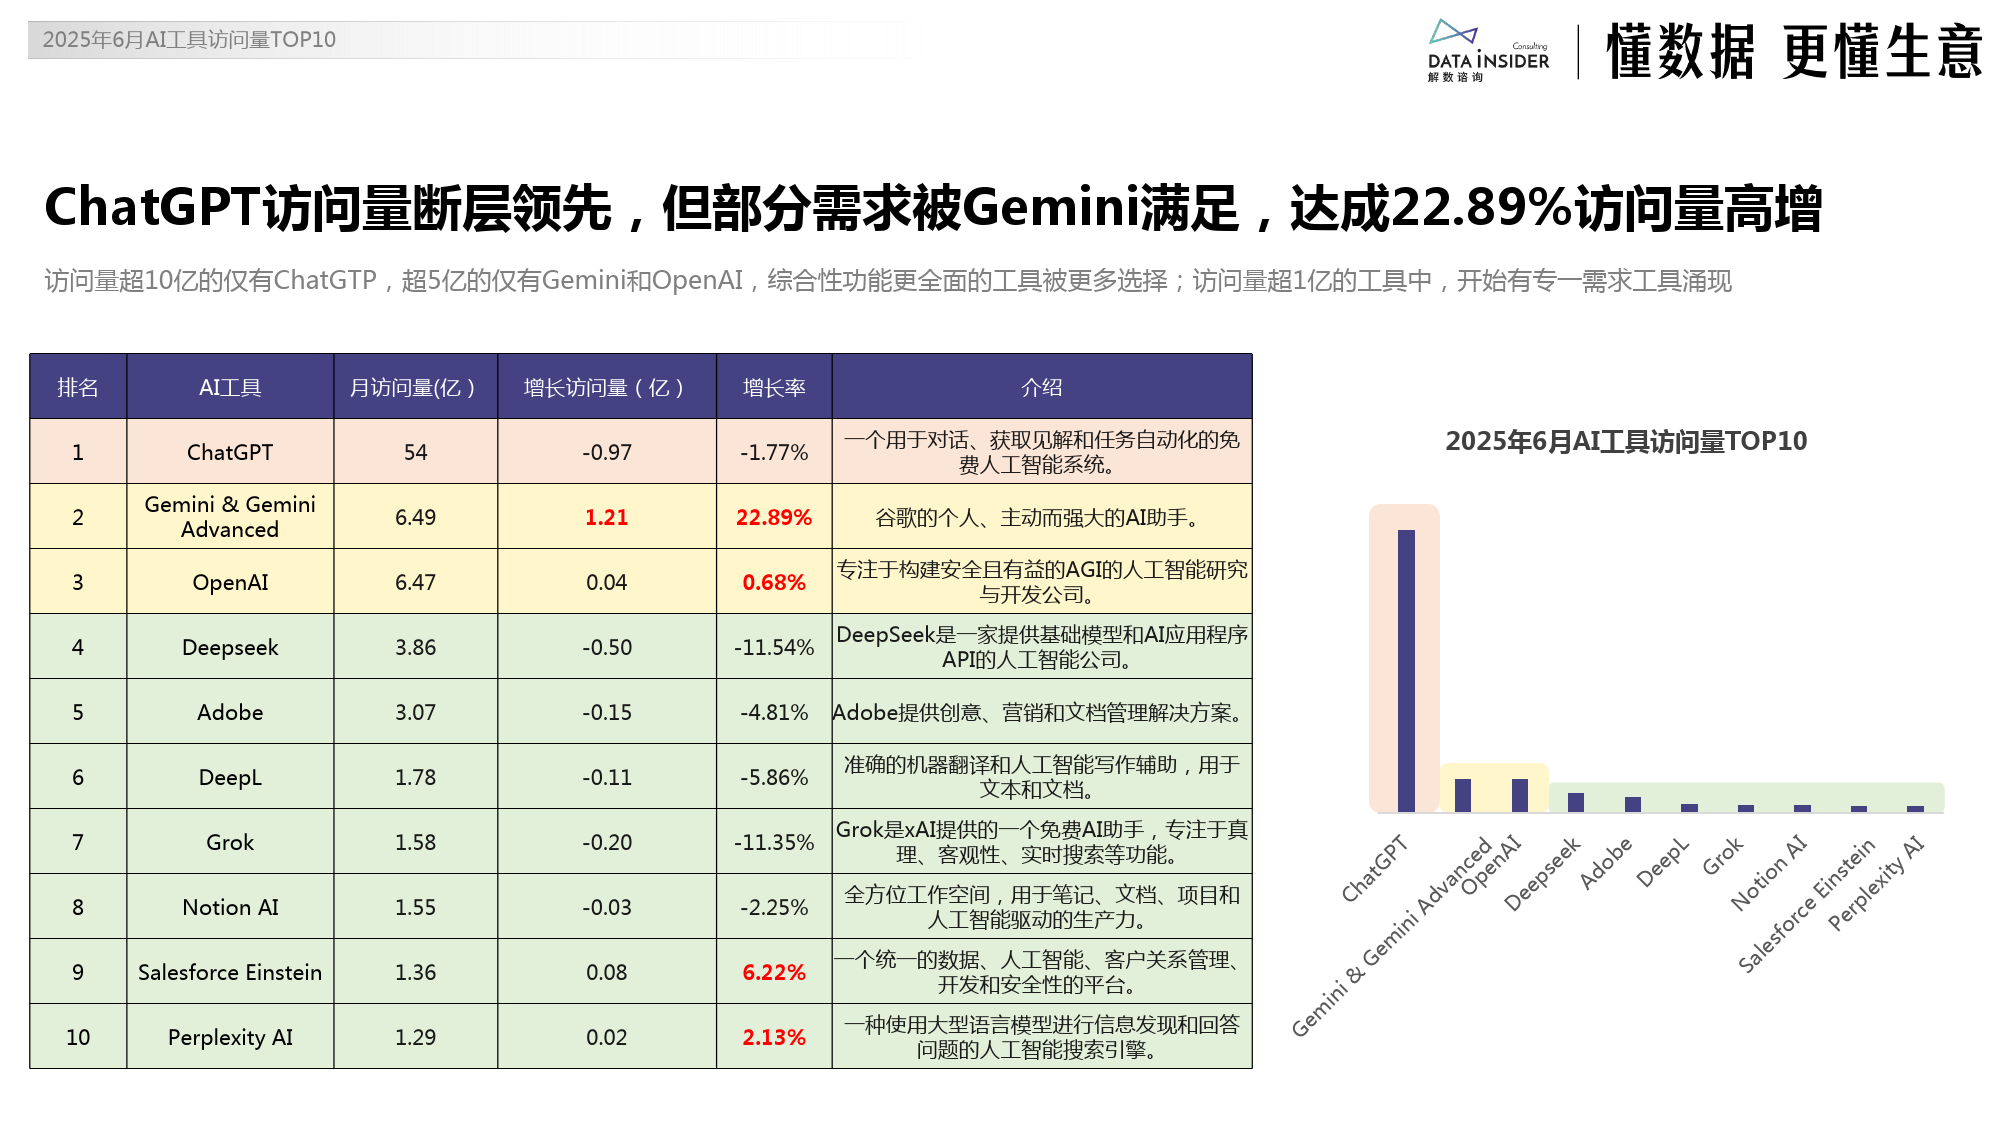Viewport: 2000px width, 1125px height.
Task: Click the Deepseek bar in the chart
Action: click(1576, 802)
